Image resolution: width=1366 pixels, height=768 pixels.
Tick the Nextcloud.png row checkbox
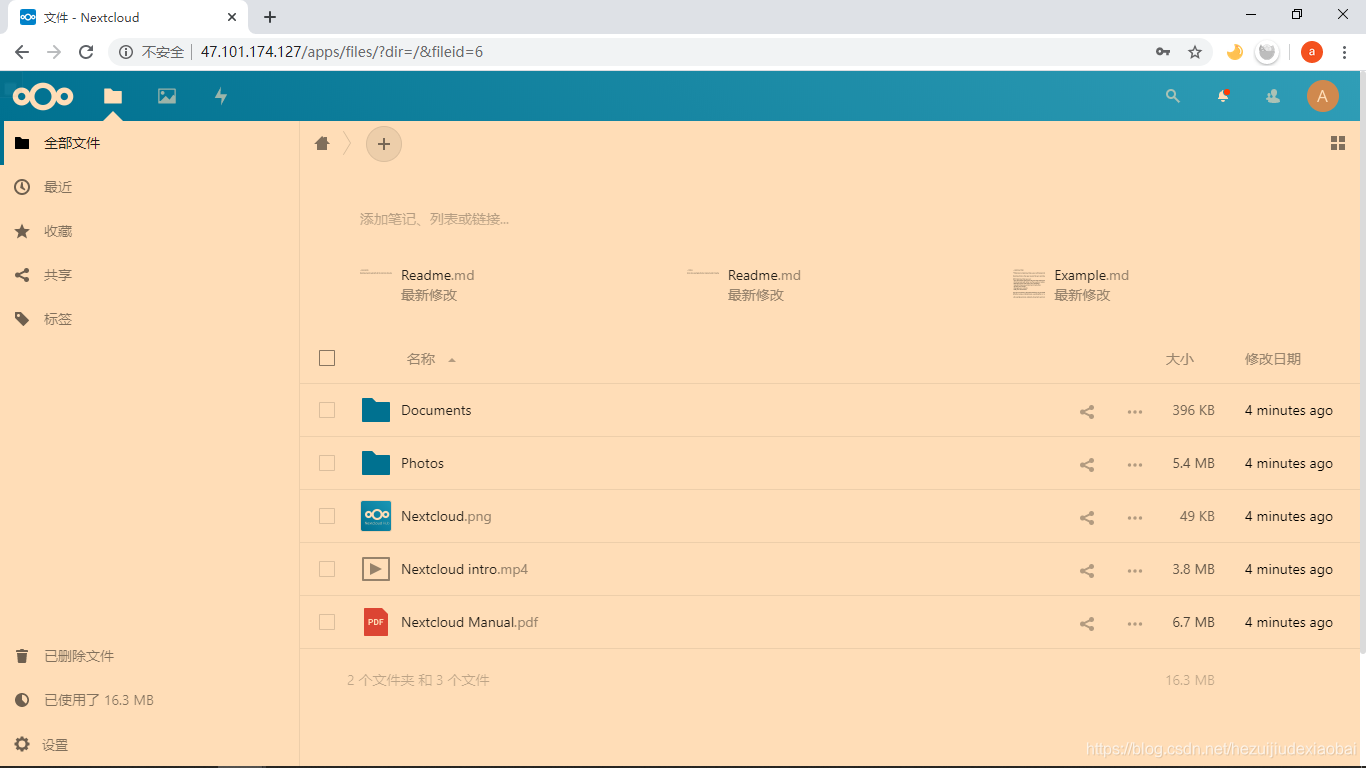tap(327, 516)
